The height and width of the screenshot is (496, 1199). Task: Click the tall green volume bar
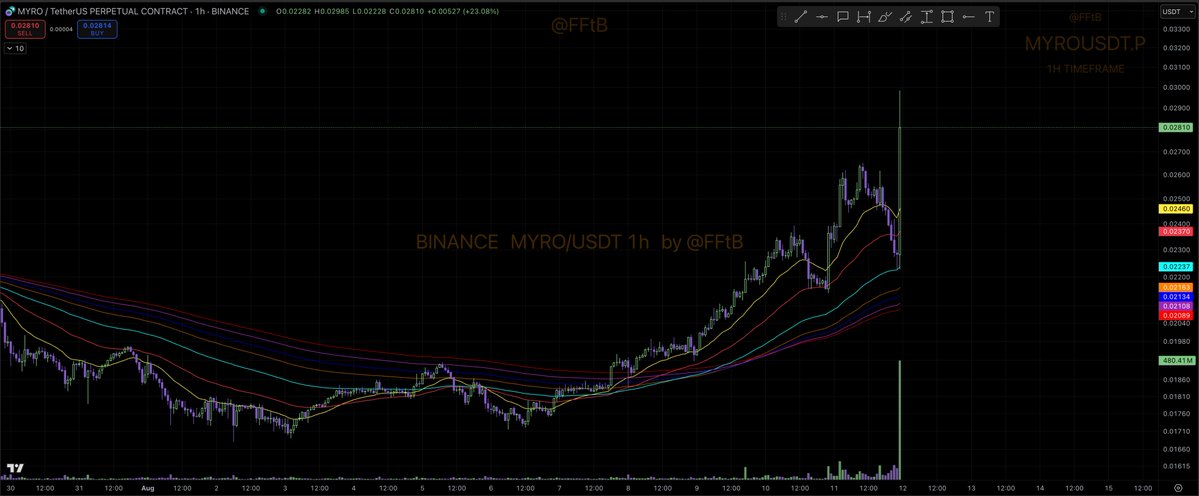pyautogui.click(x=900, y=420)
